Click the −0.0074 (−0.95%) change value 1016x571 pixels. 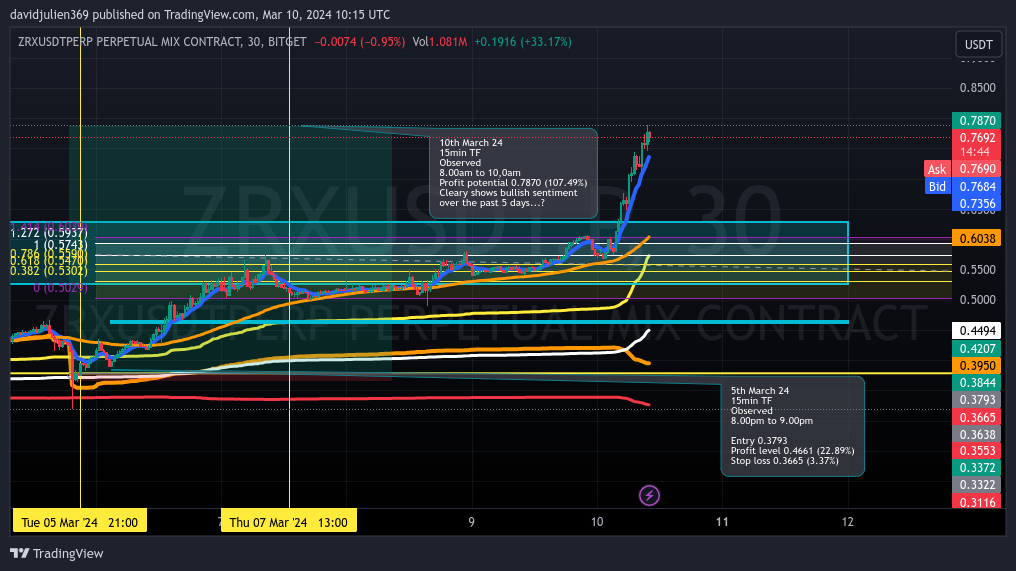pos(360,41)
